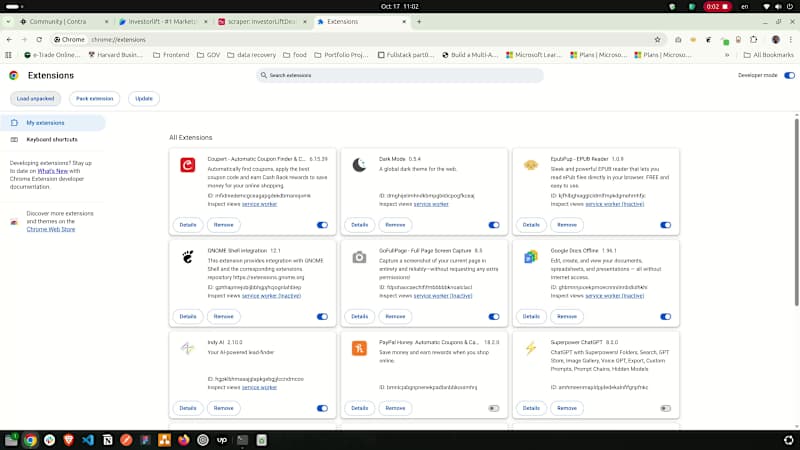This screenshot has width=800, height=450.
Task: Click the Chrome logo beside Extensions title
Action: tap(14, 76)
